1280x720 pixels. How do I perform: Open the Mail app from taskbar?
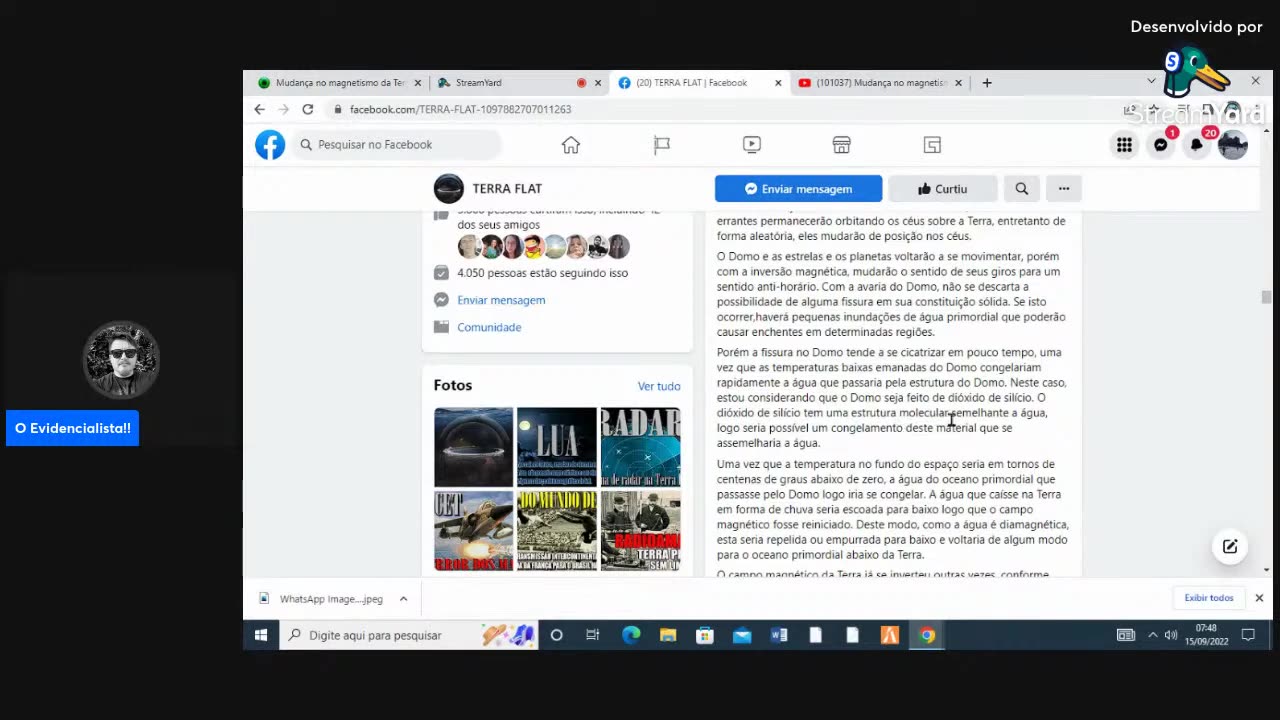pos(742,635)
